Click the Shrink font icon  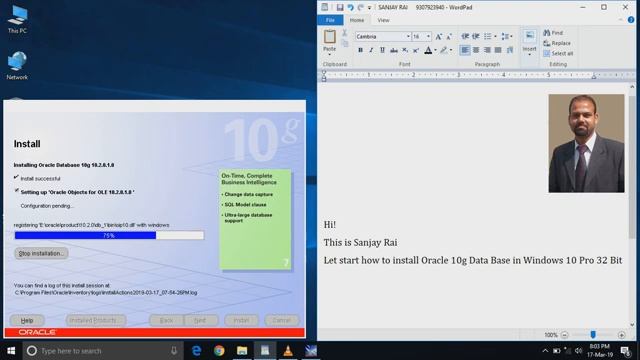coord(449,37)
